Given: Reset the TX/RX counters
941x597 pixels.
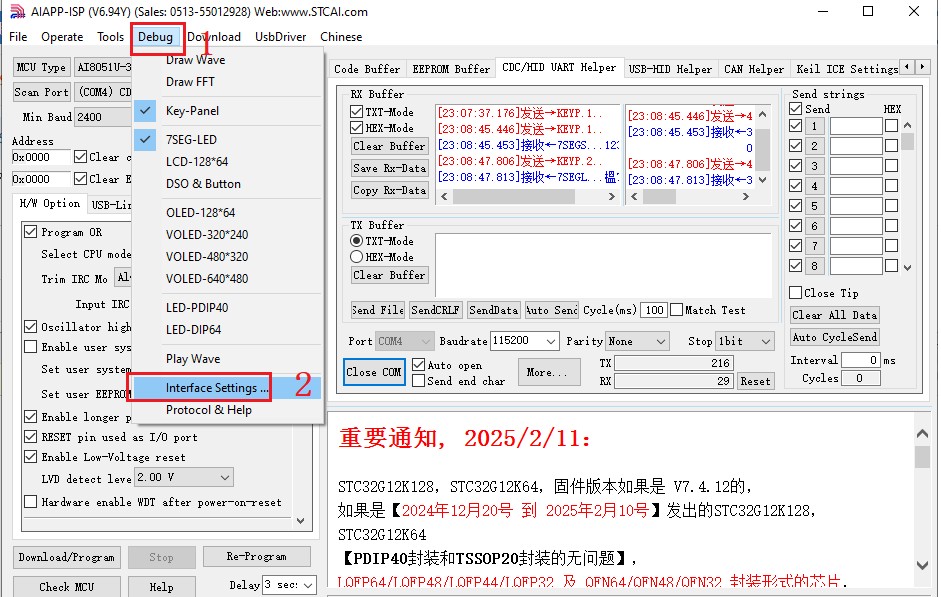Looking at the screenshot, I should pyautogui.click(x=755, y=381).
